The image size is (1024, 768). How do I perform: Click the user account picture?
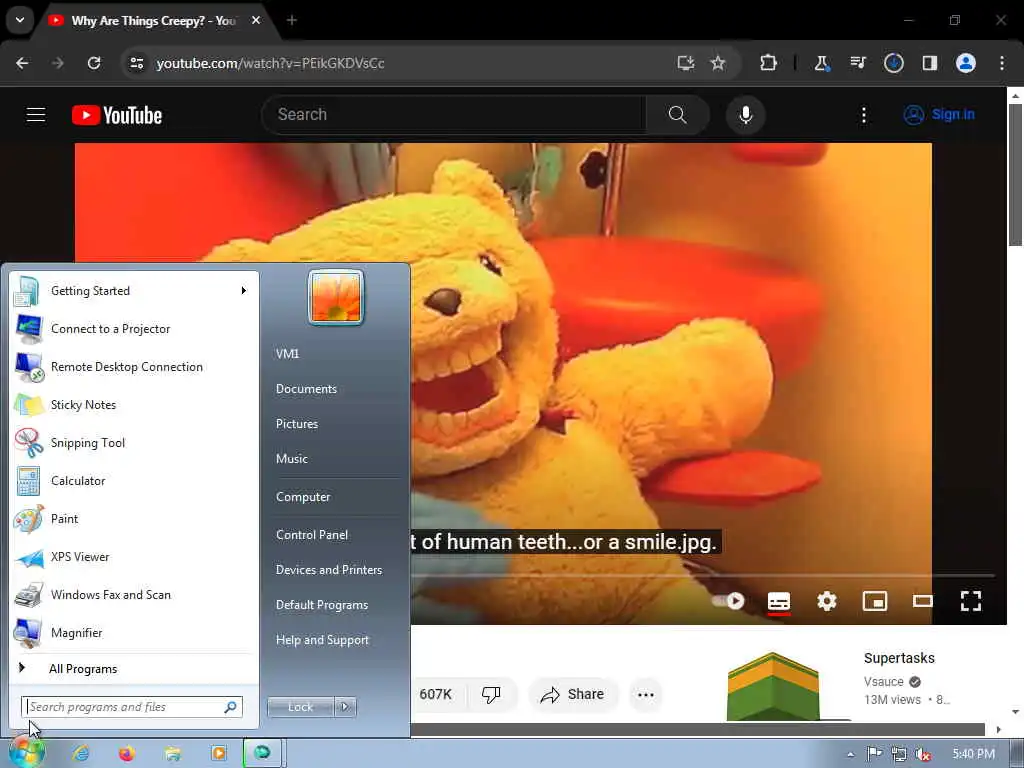pos(336,297)
